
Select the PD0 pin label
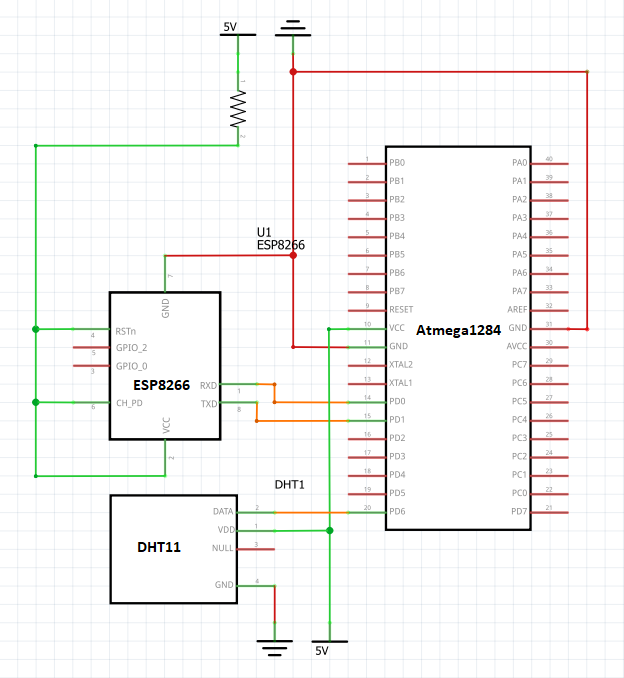(x=397, y=401)
